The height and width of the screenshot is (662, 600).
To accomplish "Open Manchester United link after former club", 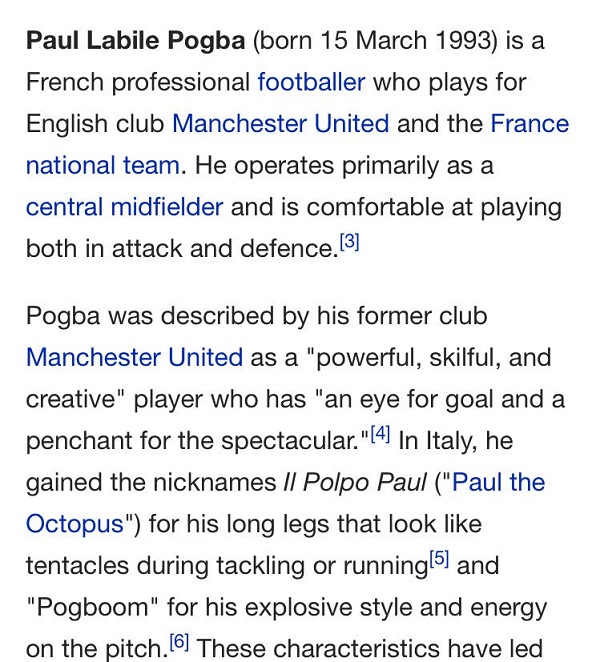I will (x=134, y=357).
